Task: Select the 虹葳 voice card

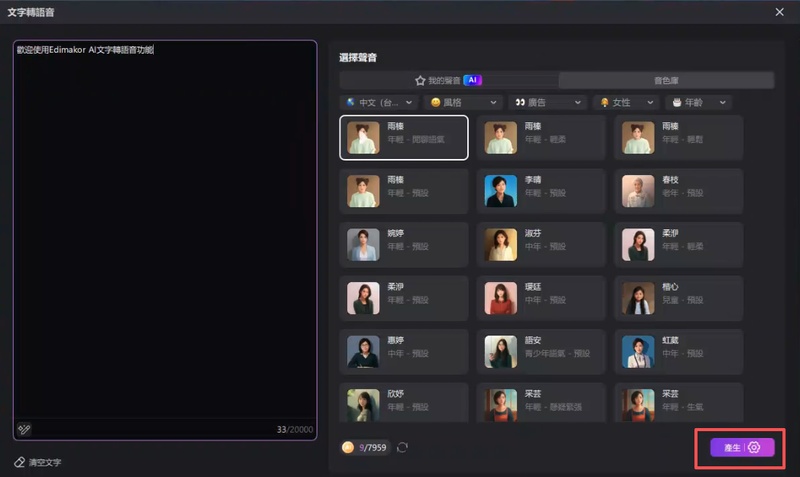Action: (x=678, y=352)
